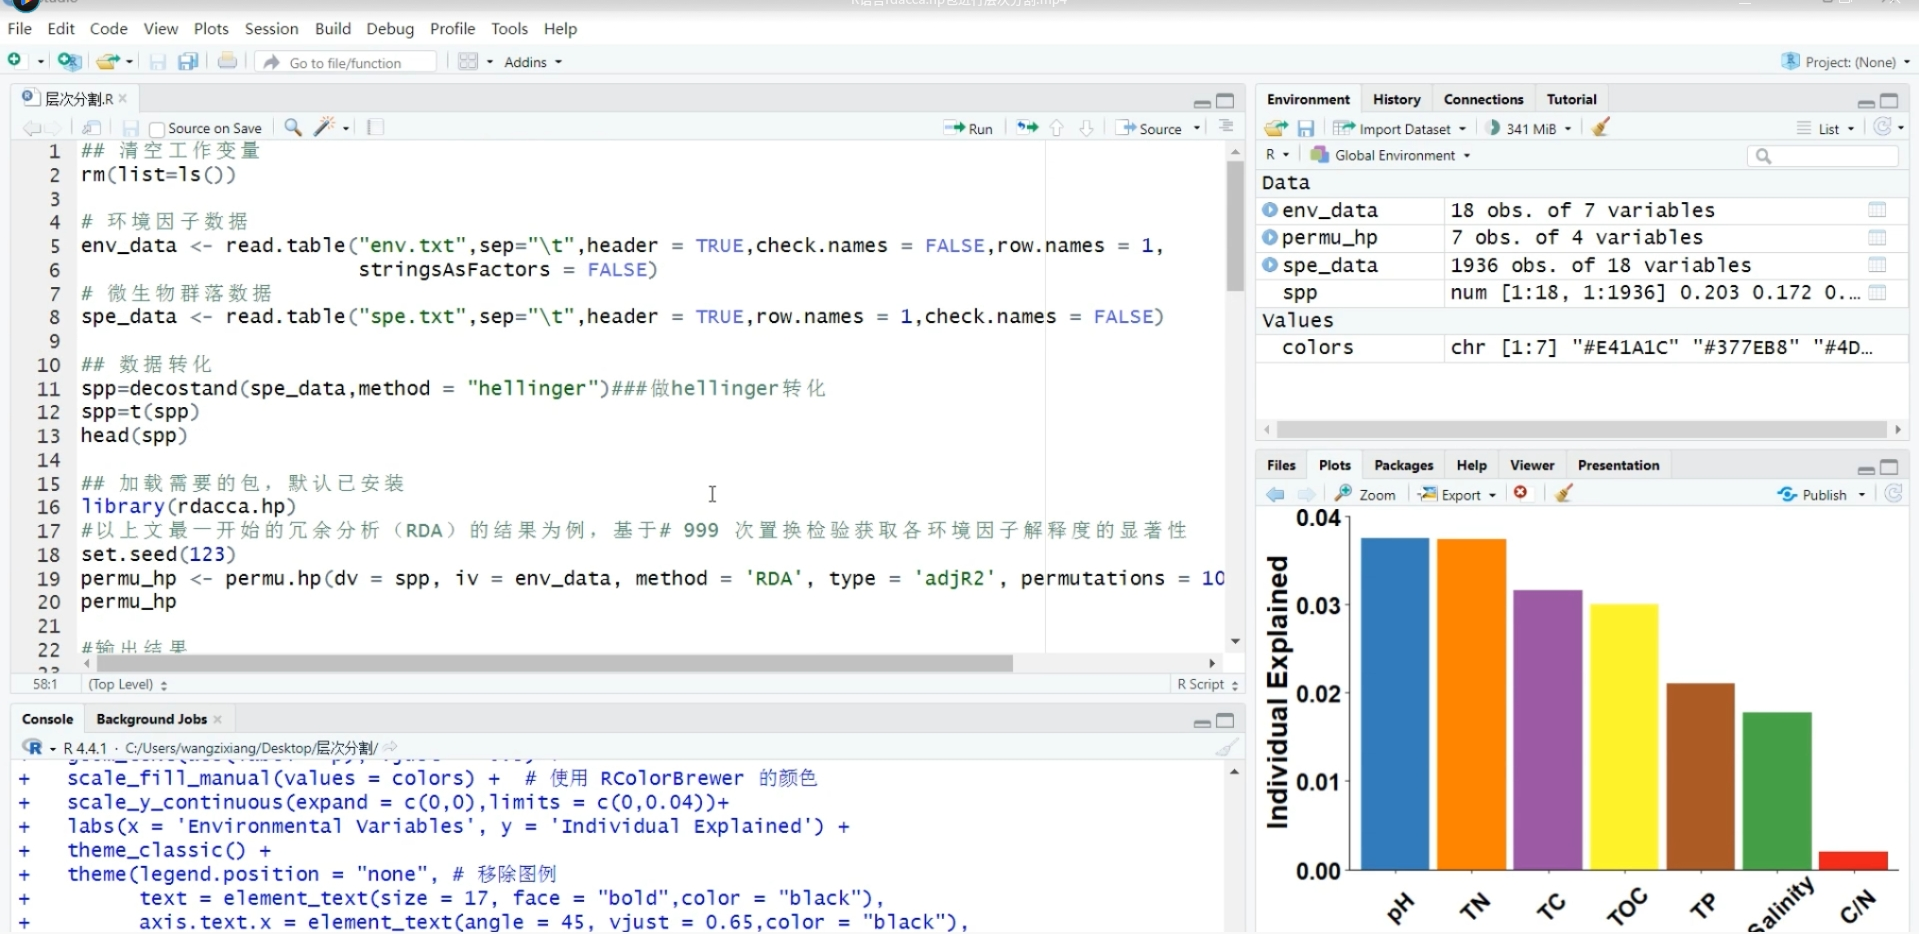Expand spe_data object details

click(x=1269, y=265)
